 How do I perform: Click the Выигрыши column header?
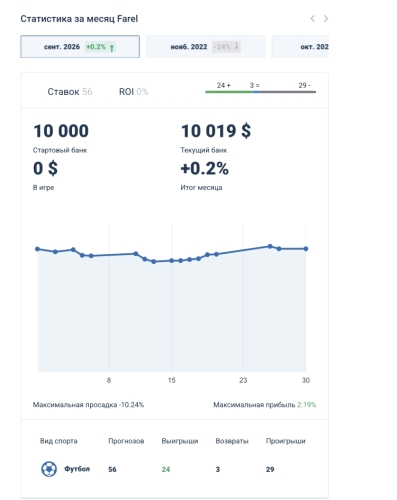(180, 441)
